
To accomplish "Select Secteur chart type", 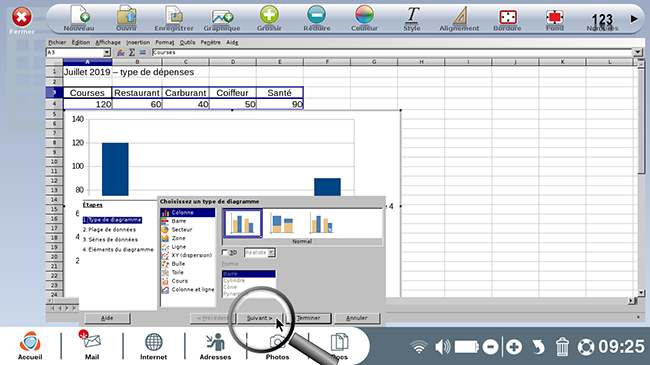I will pyautogui.click(x=188, y=229).
